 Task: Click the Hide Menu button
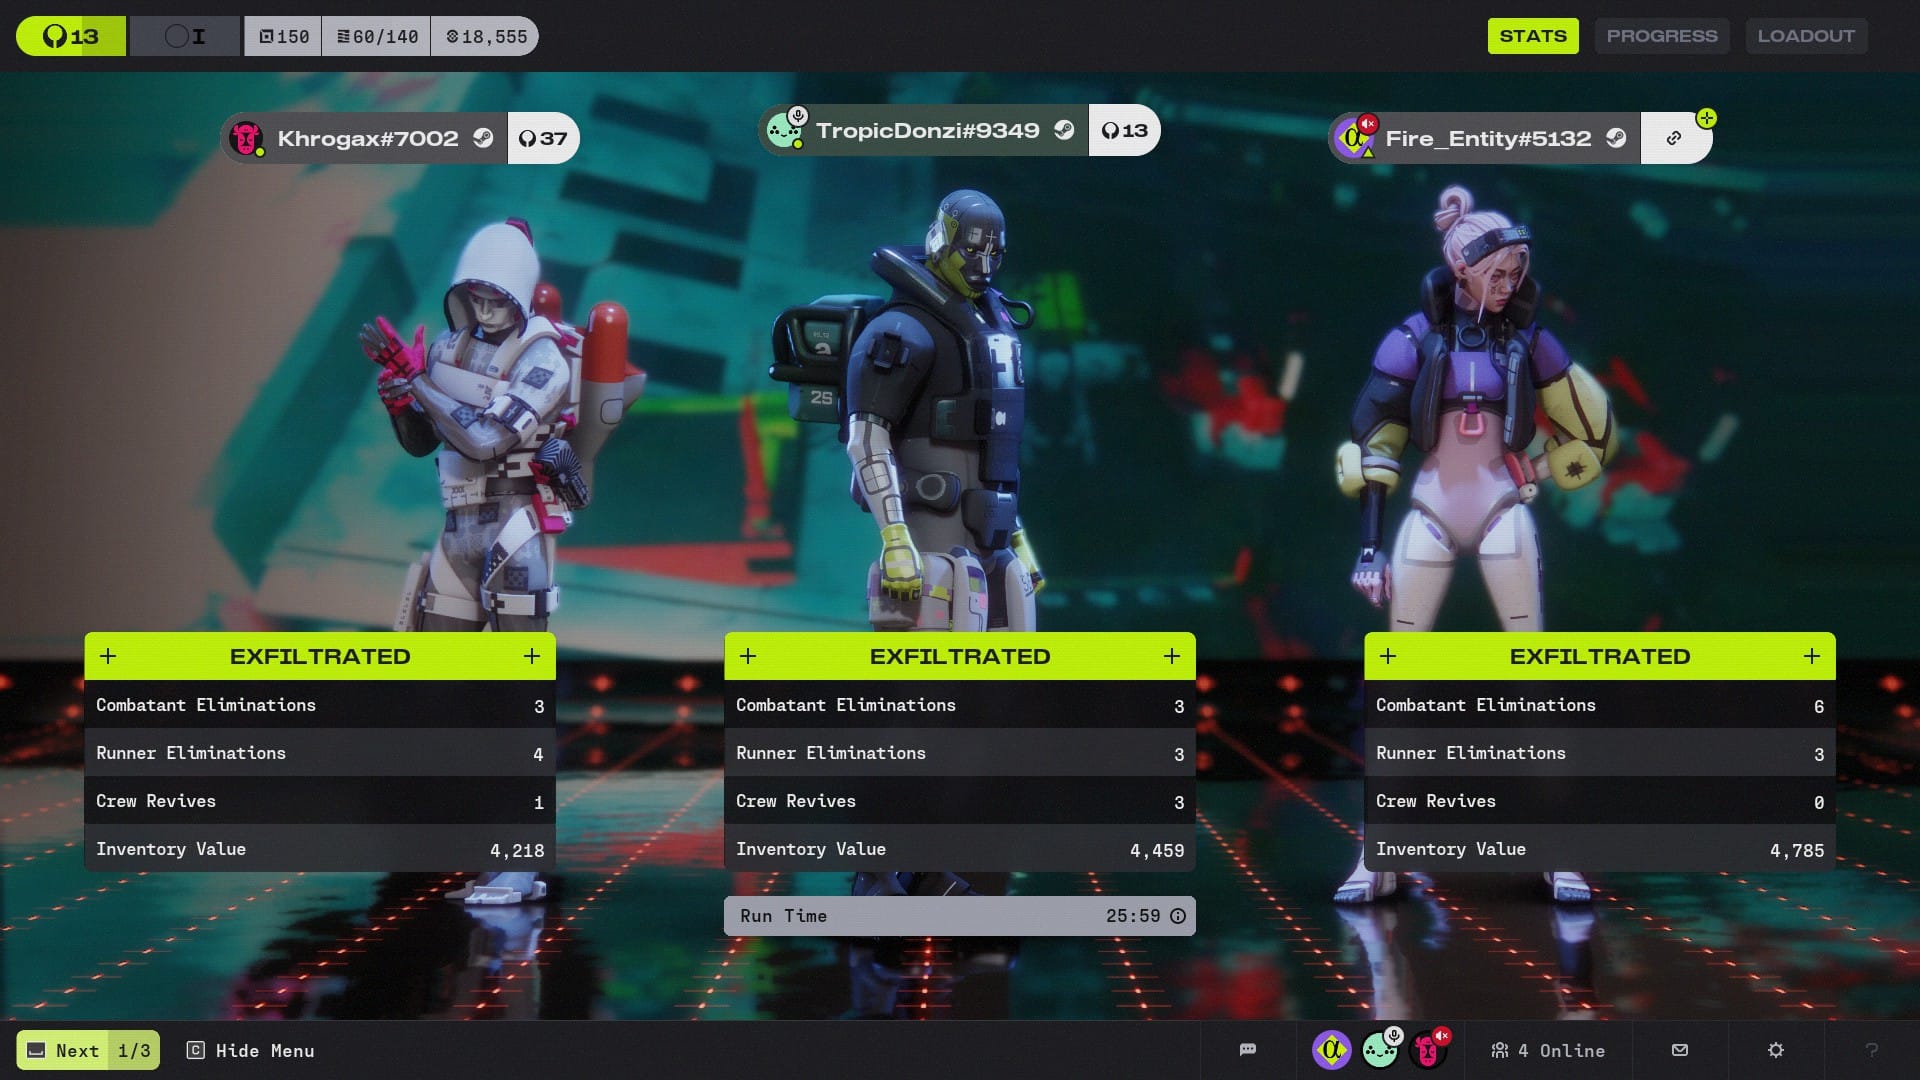[x=251, y=1050]
